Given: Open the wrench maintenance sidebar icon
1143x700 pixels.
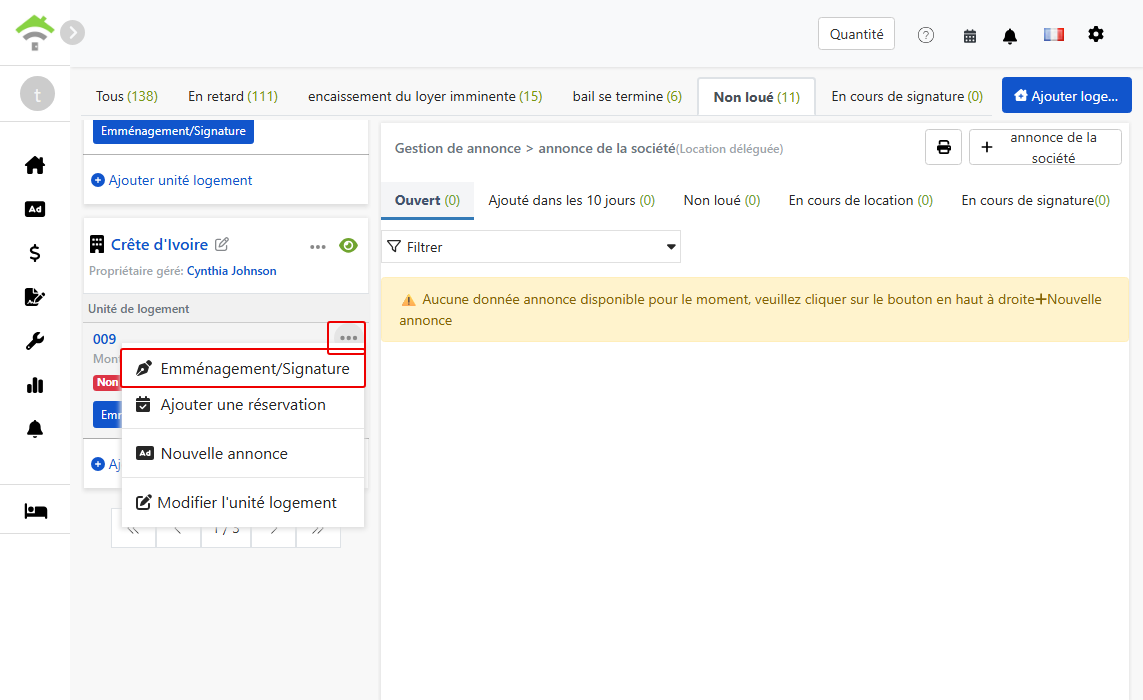Looking at the screenshot, I should (34, 341).
